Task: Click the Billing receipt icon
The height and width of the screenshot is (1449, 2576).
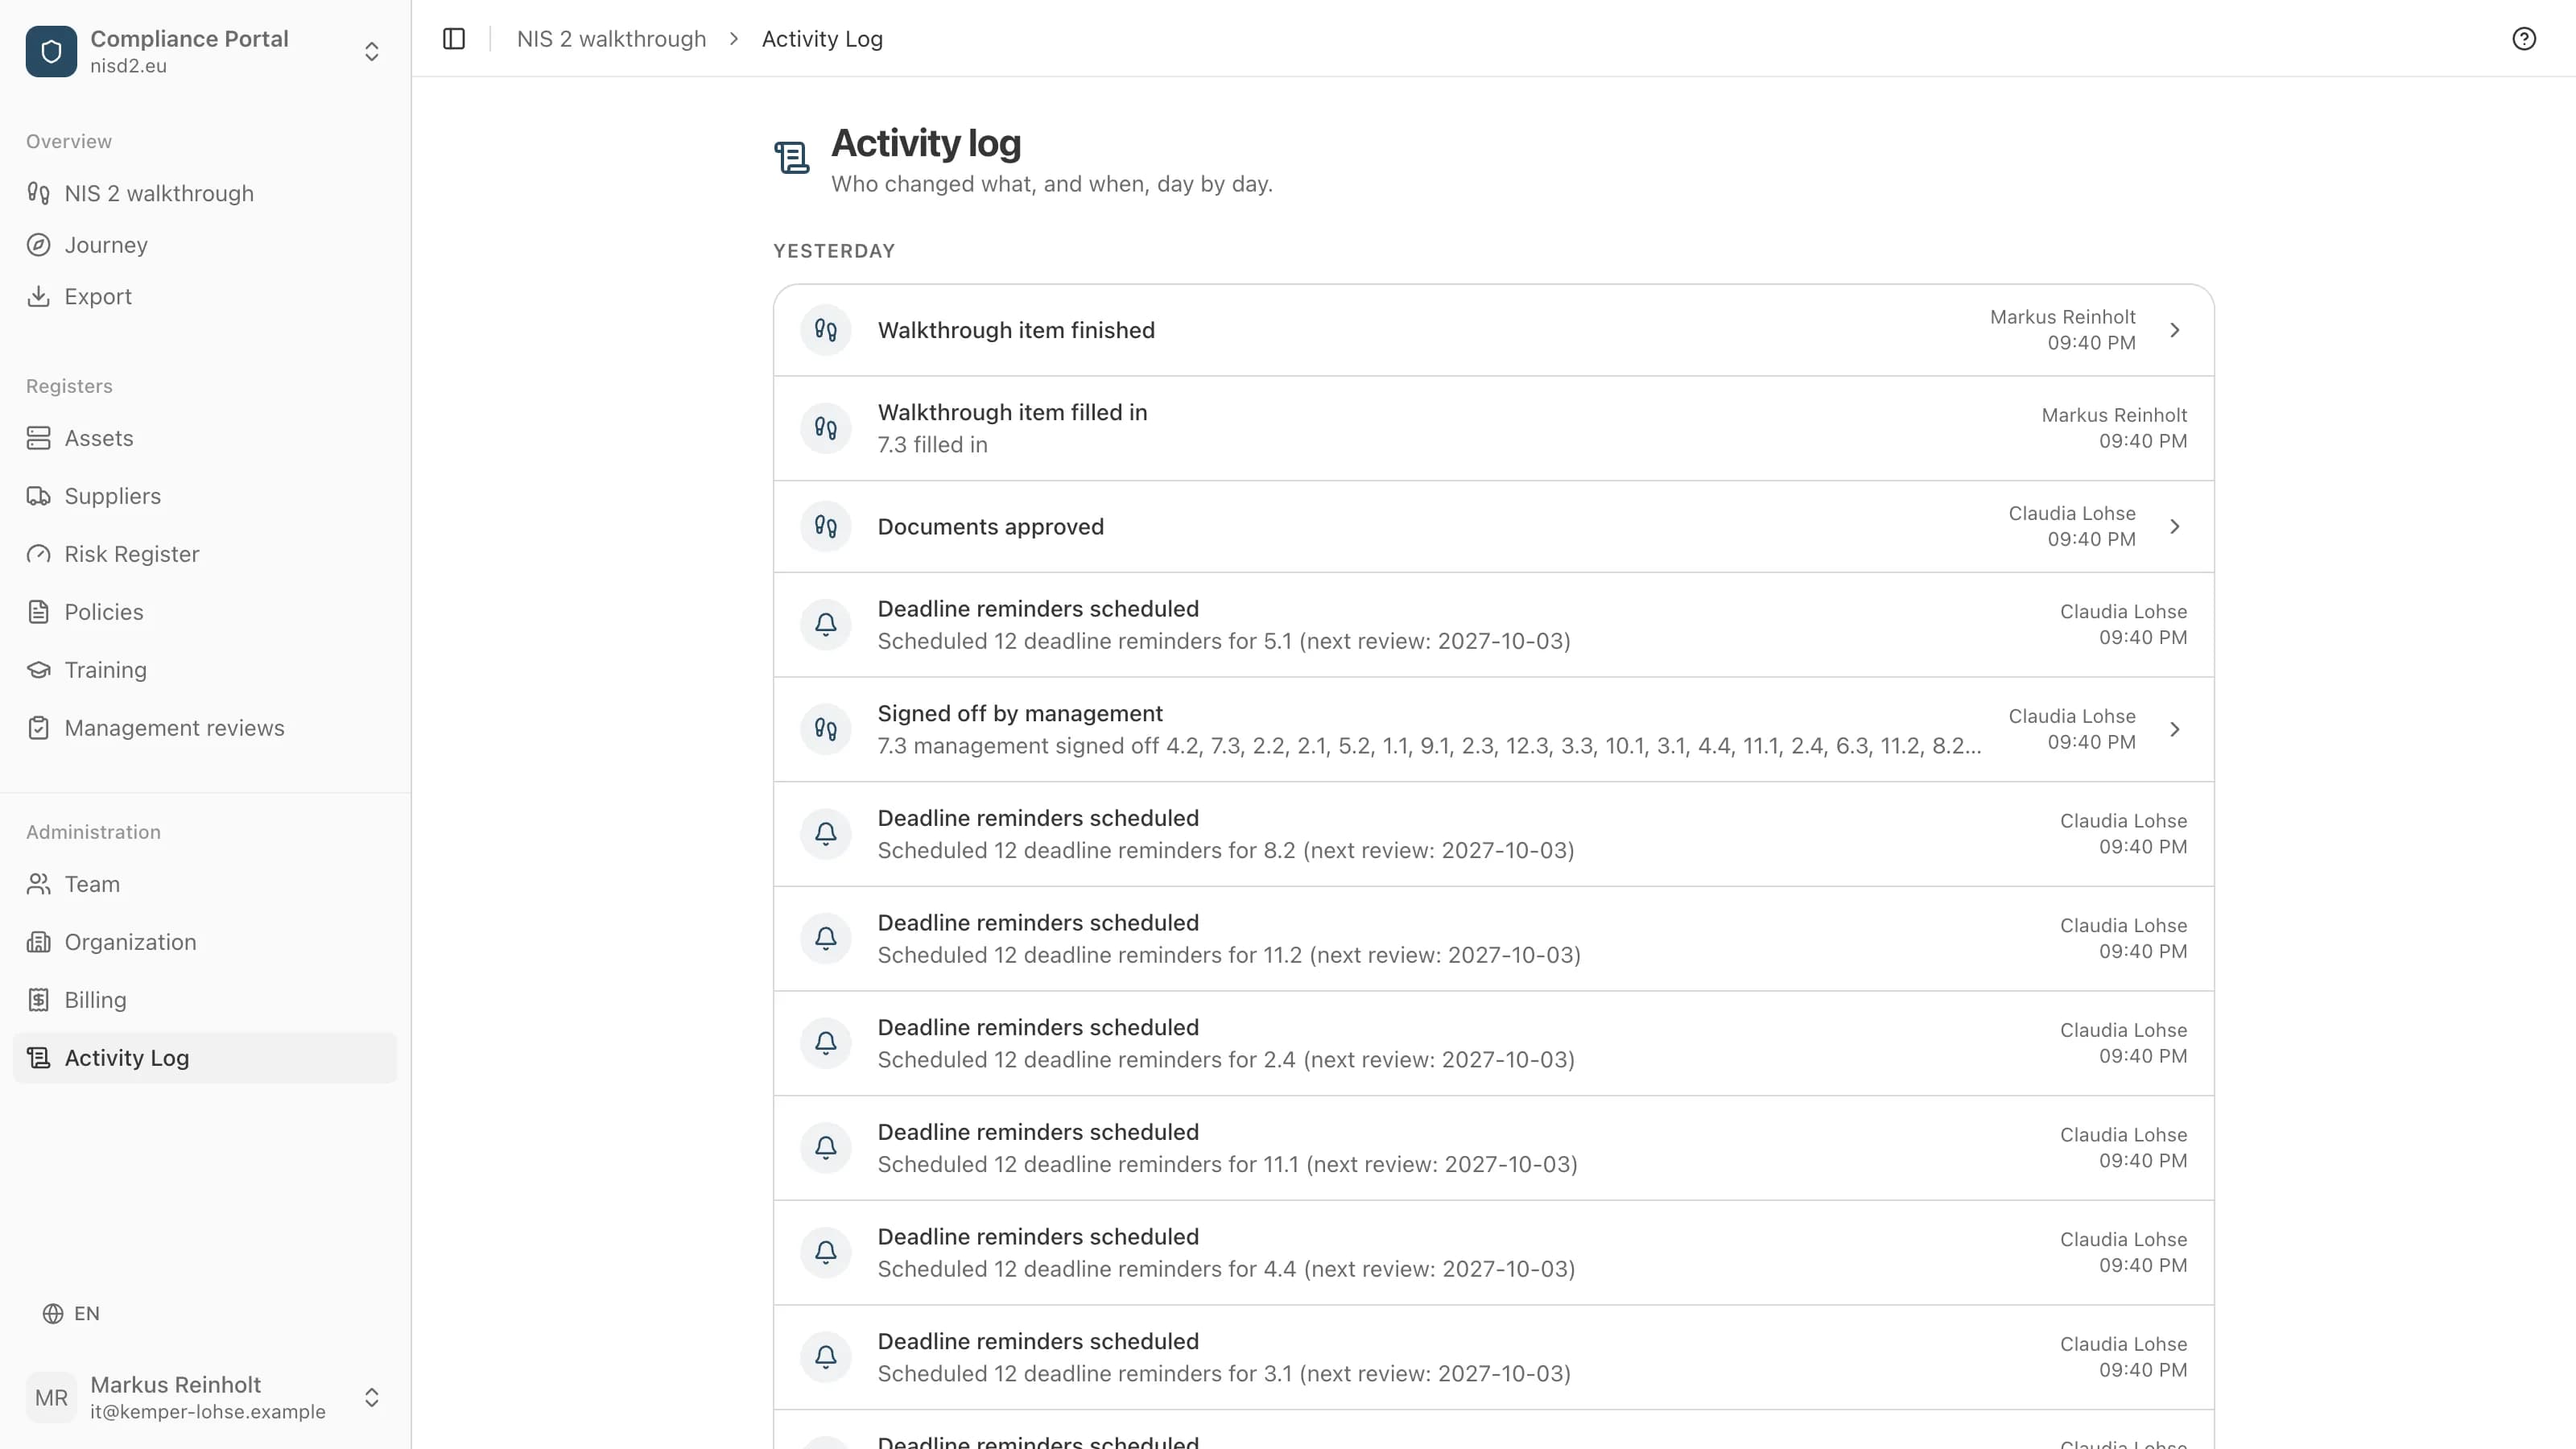Action: coord(39,1000)
